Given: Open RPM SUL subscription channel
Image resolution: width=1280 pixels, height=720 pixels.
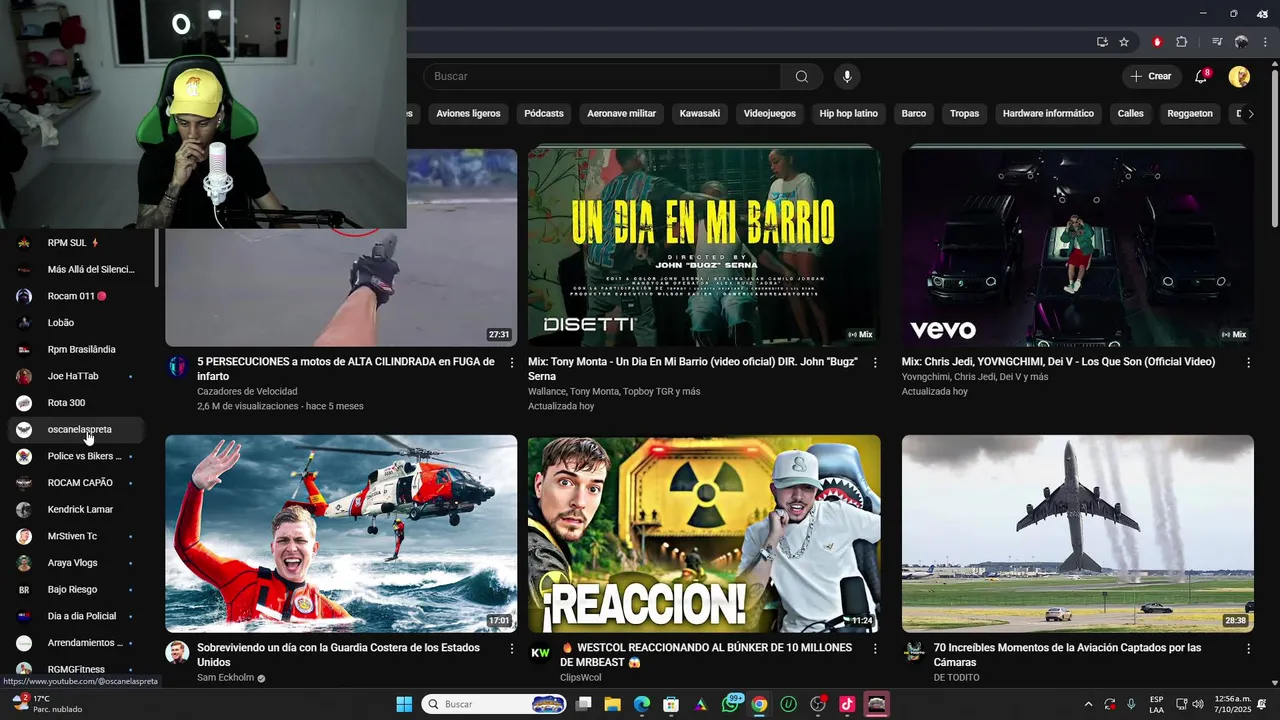Looking at the screenshot, I should pyautogui.click(x=76, y=243).
